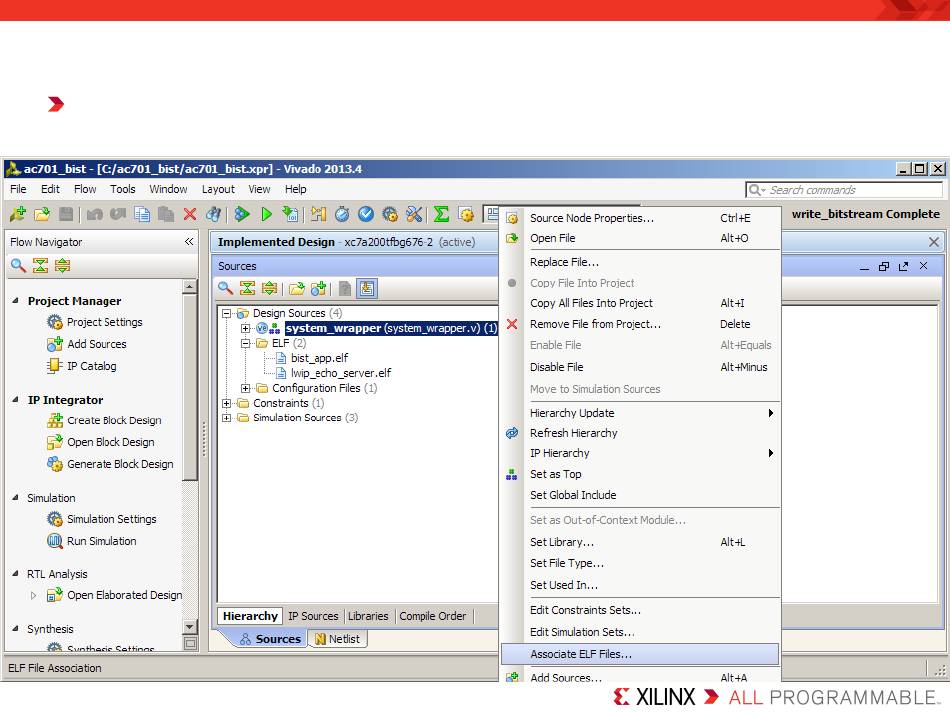950x713 pixels.
Task: Click Add Sources in Flow Navigator
Action: pos(96,344)
